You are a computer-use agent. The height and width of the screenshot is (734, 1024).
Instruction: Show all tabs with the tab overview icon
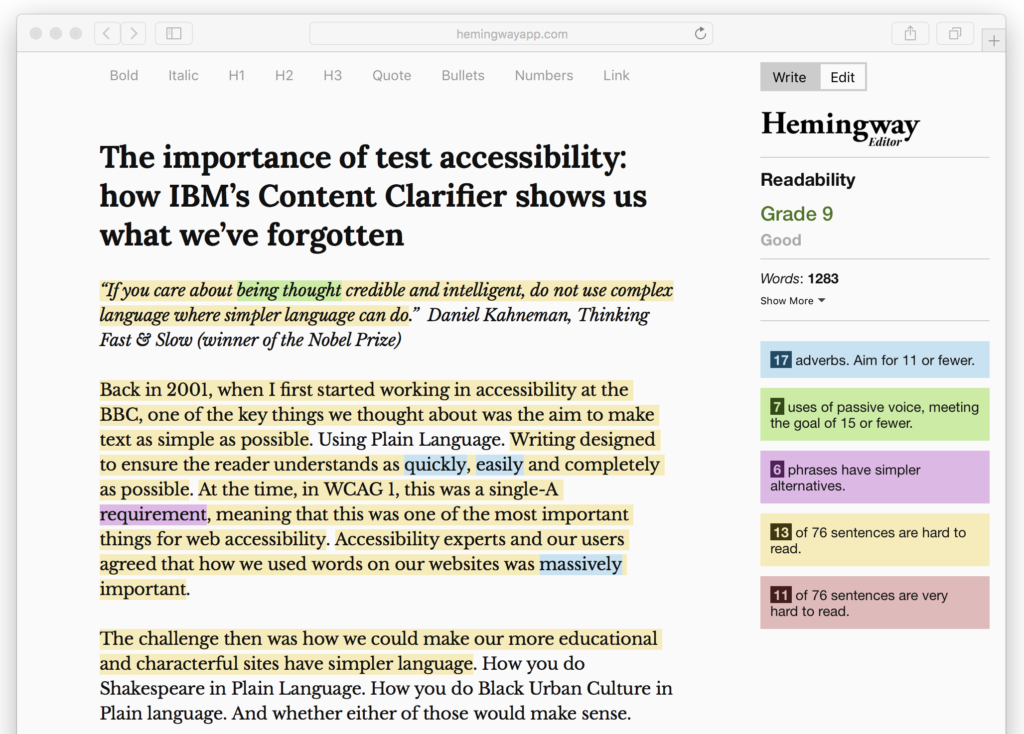pos(955,33)
